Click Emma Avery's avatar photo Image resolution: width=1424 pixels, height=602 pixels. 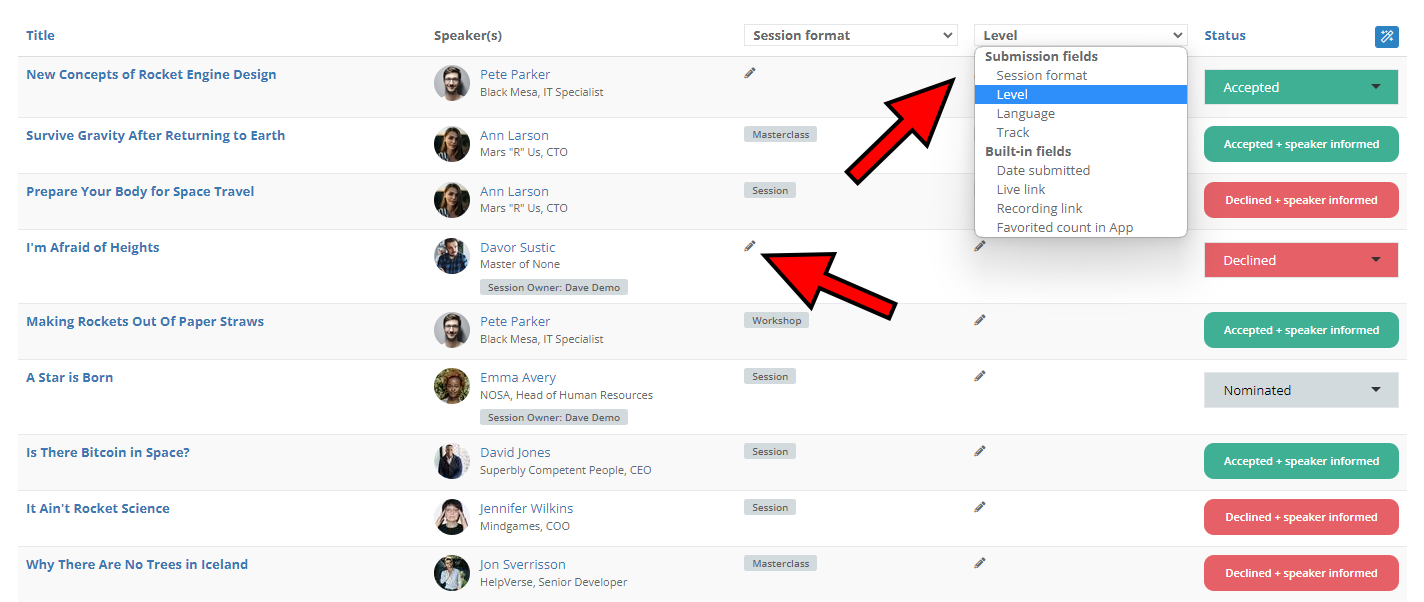(x=452, y=386)
